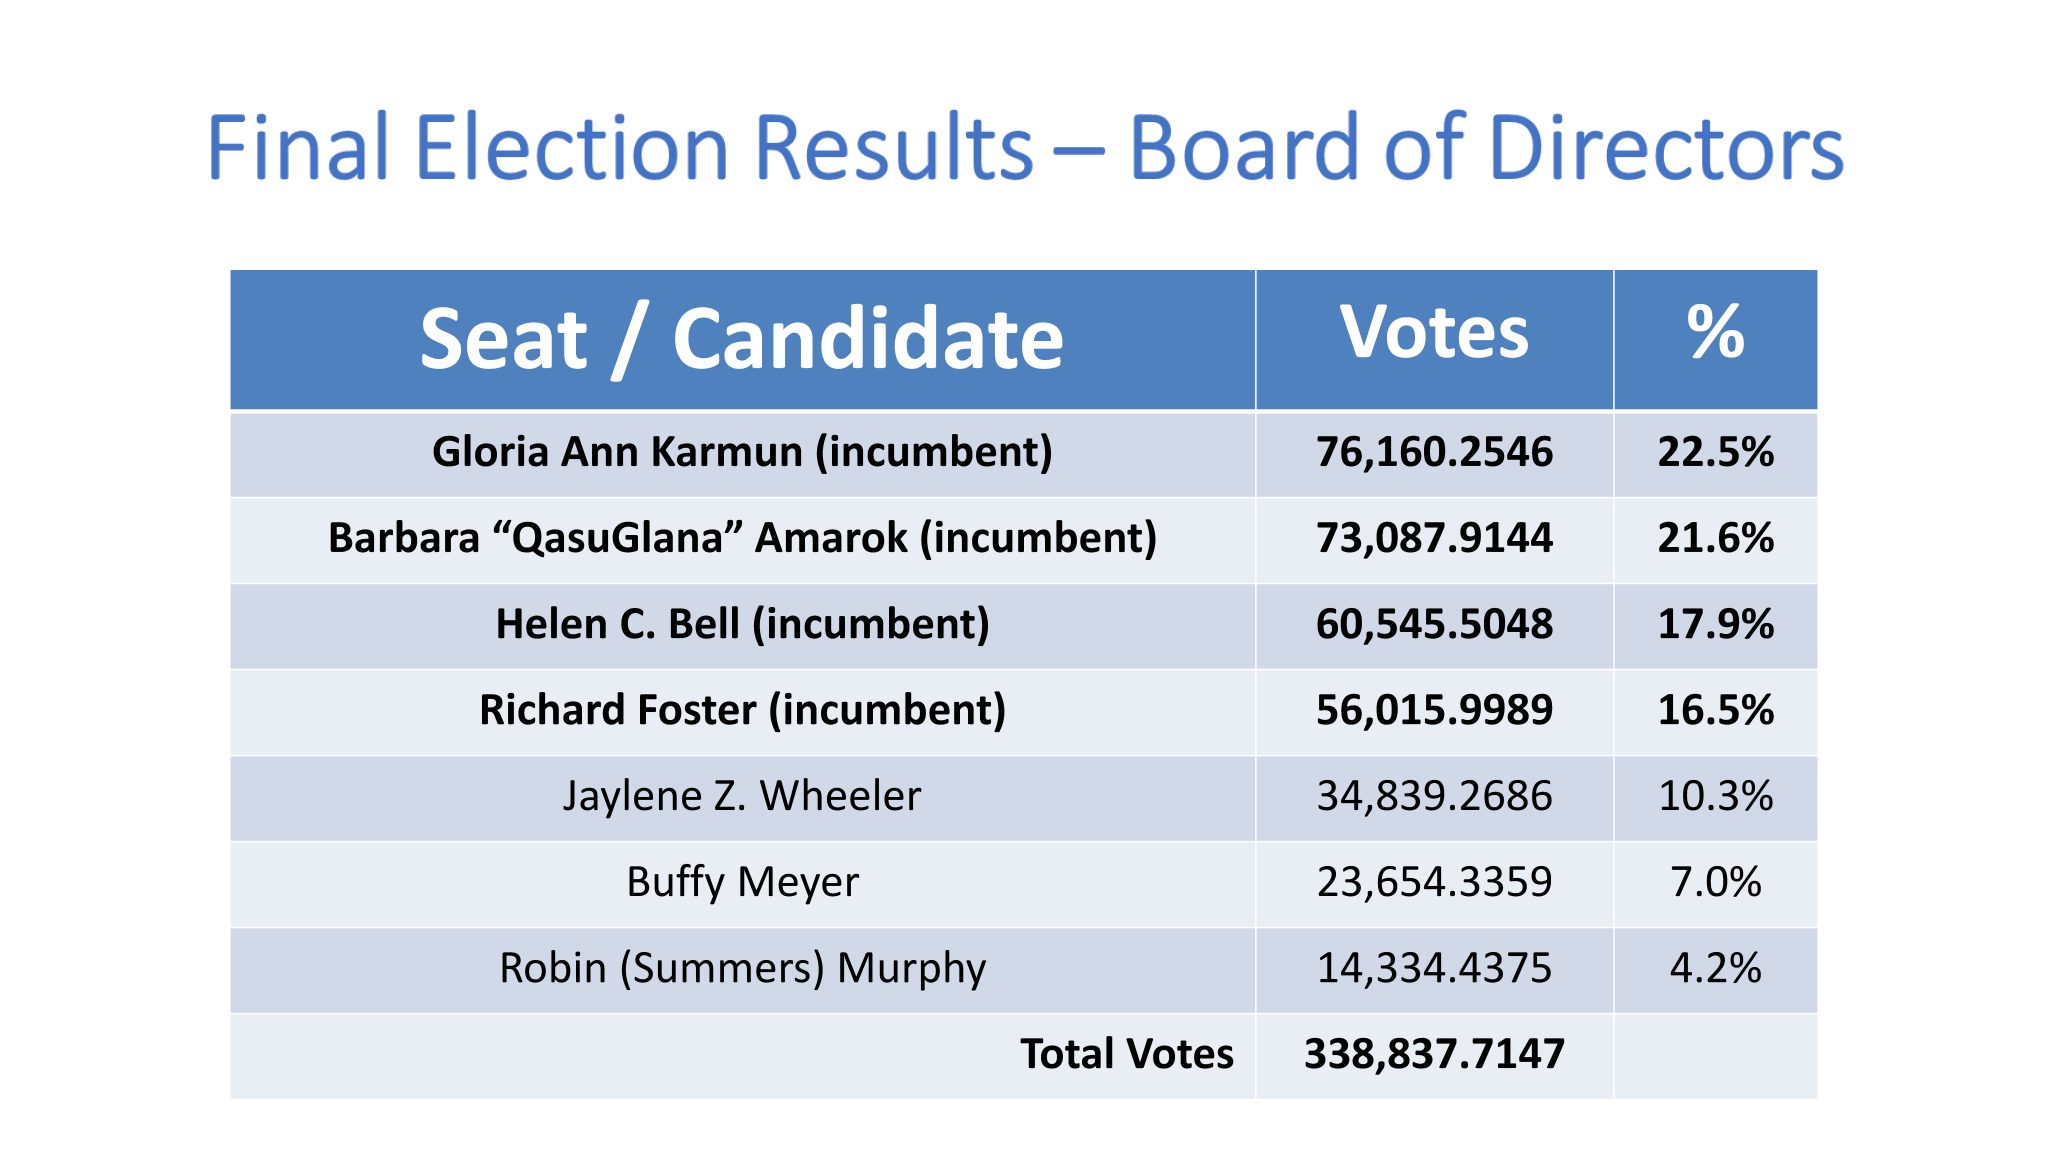Click vote count 73,087.9144
Image resolution: width=2048 pixels, height=1152 pixels.
(x=1434, y=538)
